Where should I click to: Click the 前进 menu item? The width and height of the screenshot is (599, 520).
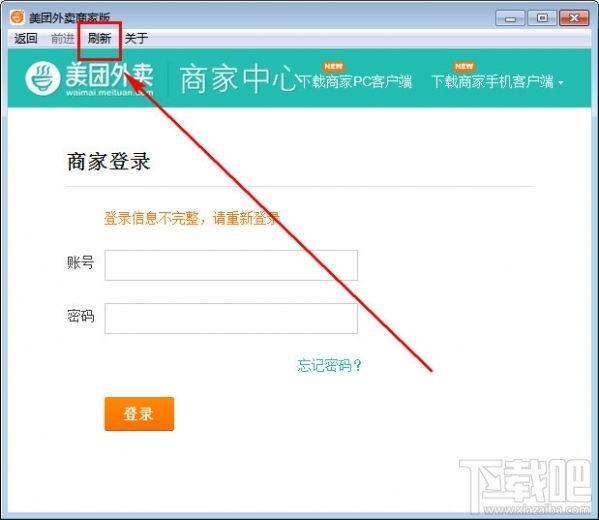(x=63, y=38)
